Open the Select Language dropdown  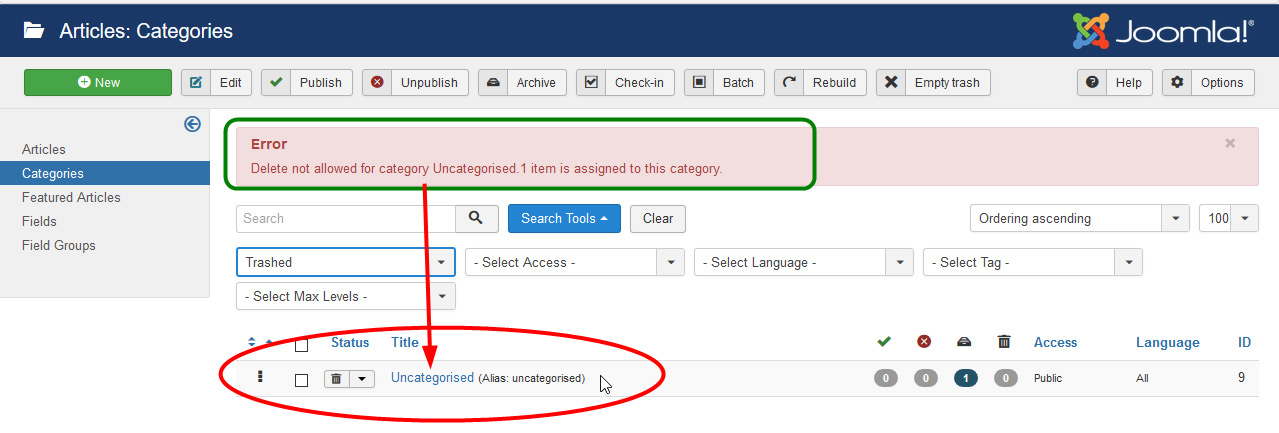click(x=804, y=262)
